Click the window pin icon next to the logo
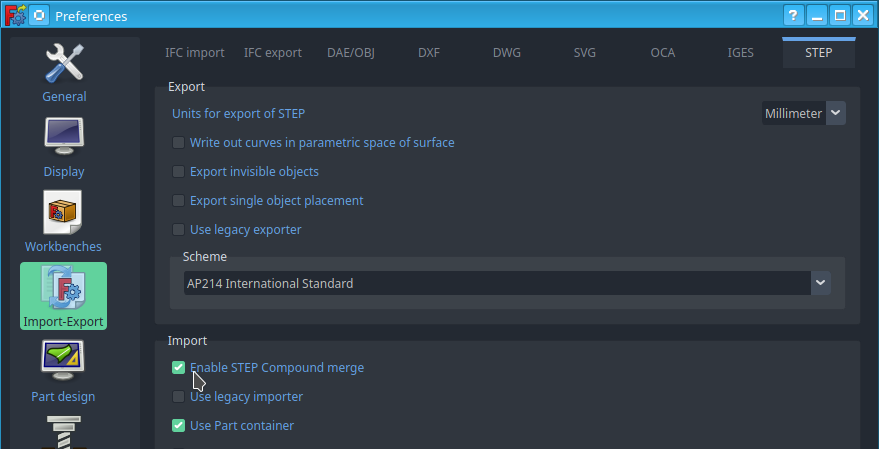The height and width of the screenshot is (449, 879). click(39, 16)
